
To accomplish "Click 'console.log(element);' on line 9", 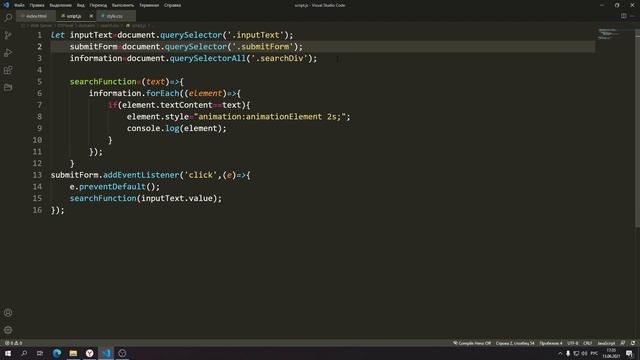I will [x=176, y=129].
